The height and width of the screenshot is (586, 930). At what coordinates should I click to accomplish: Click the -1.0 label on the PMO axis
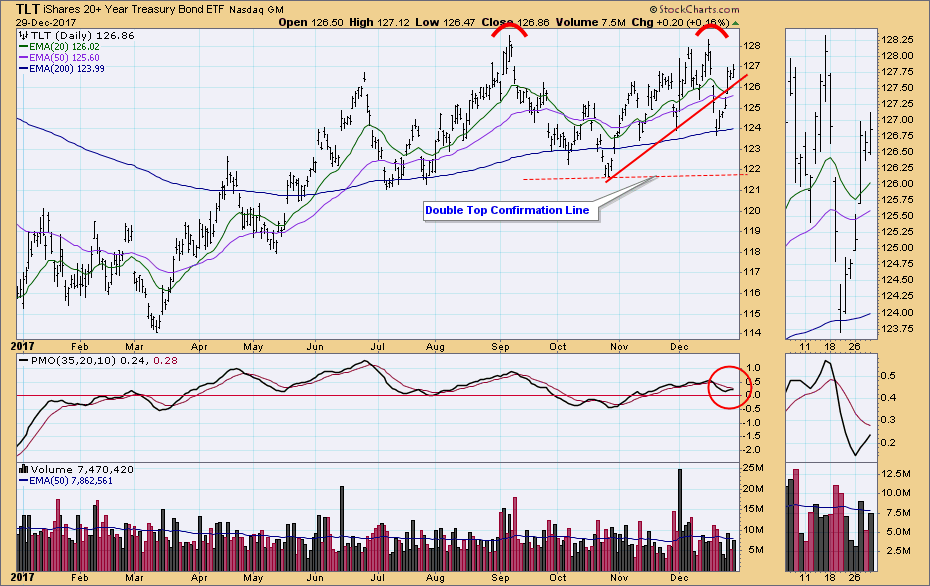coord(751,422)
